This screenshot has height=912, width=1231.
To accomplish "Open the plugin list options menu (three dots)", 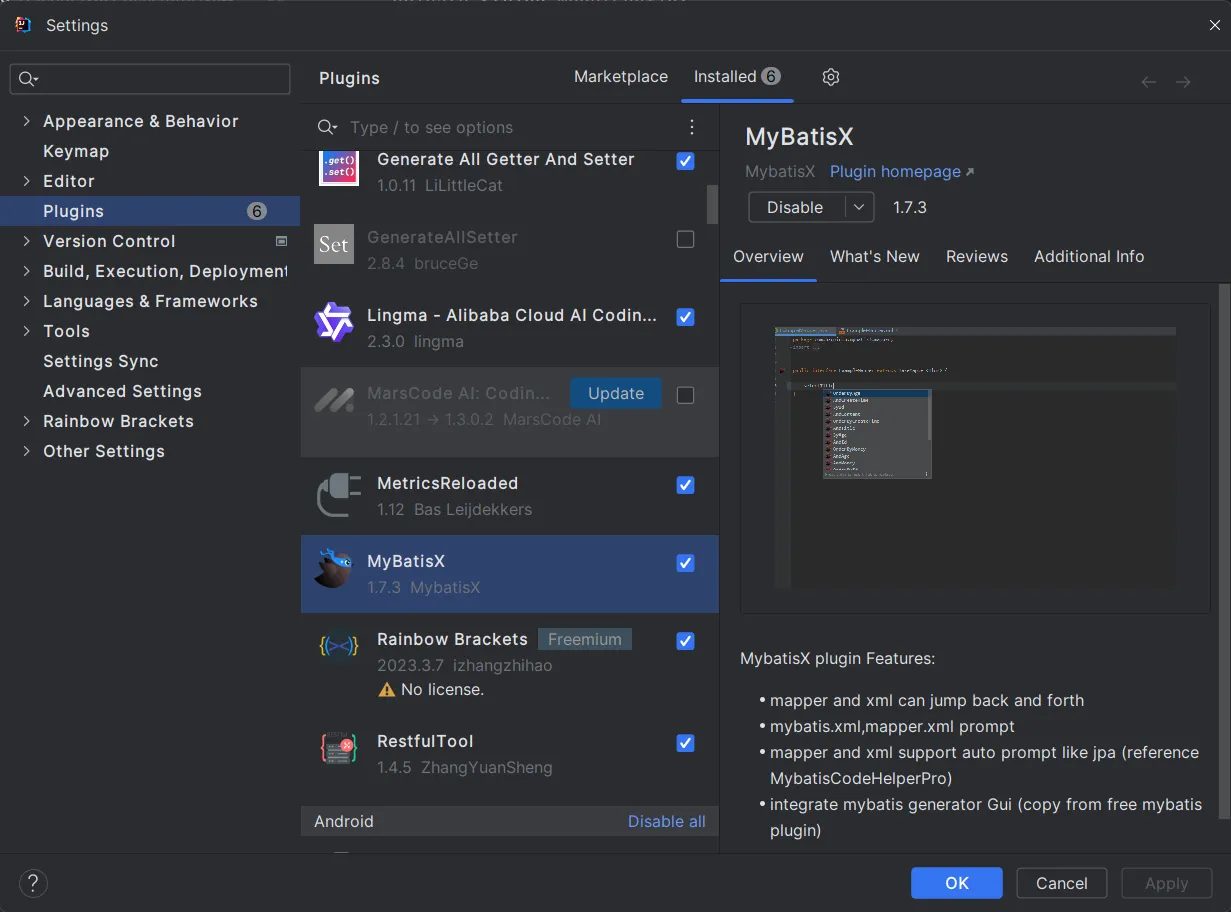I will coord(692,127).
